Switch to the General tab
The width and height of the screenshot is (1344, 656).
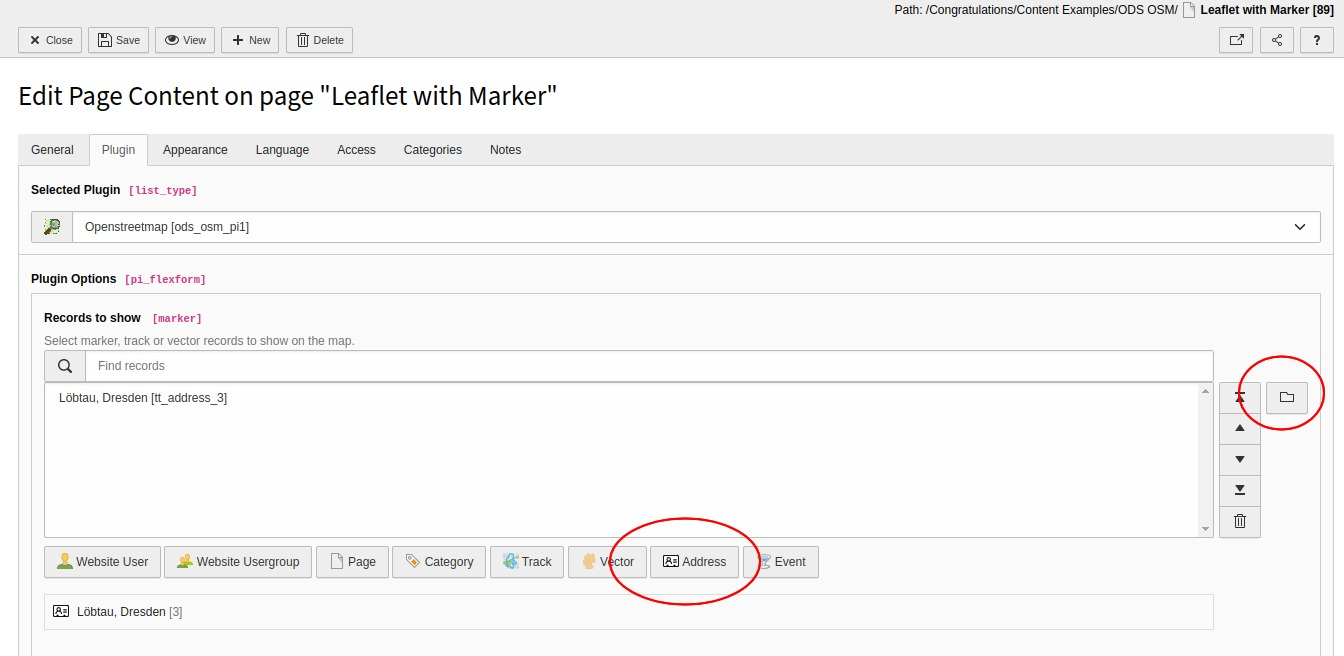(x=52, y=150)
